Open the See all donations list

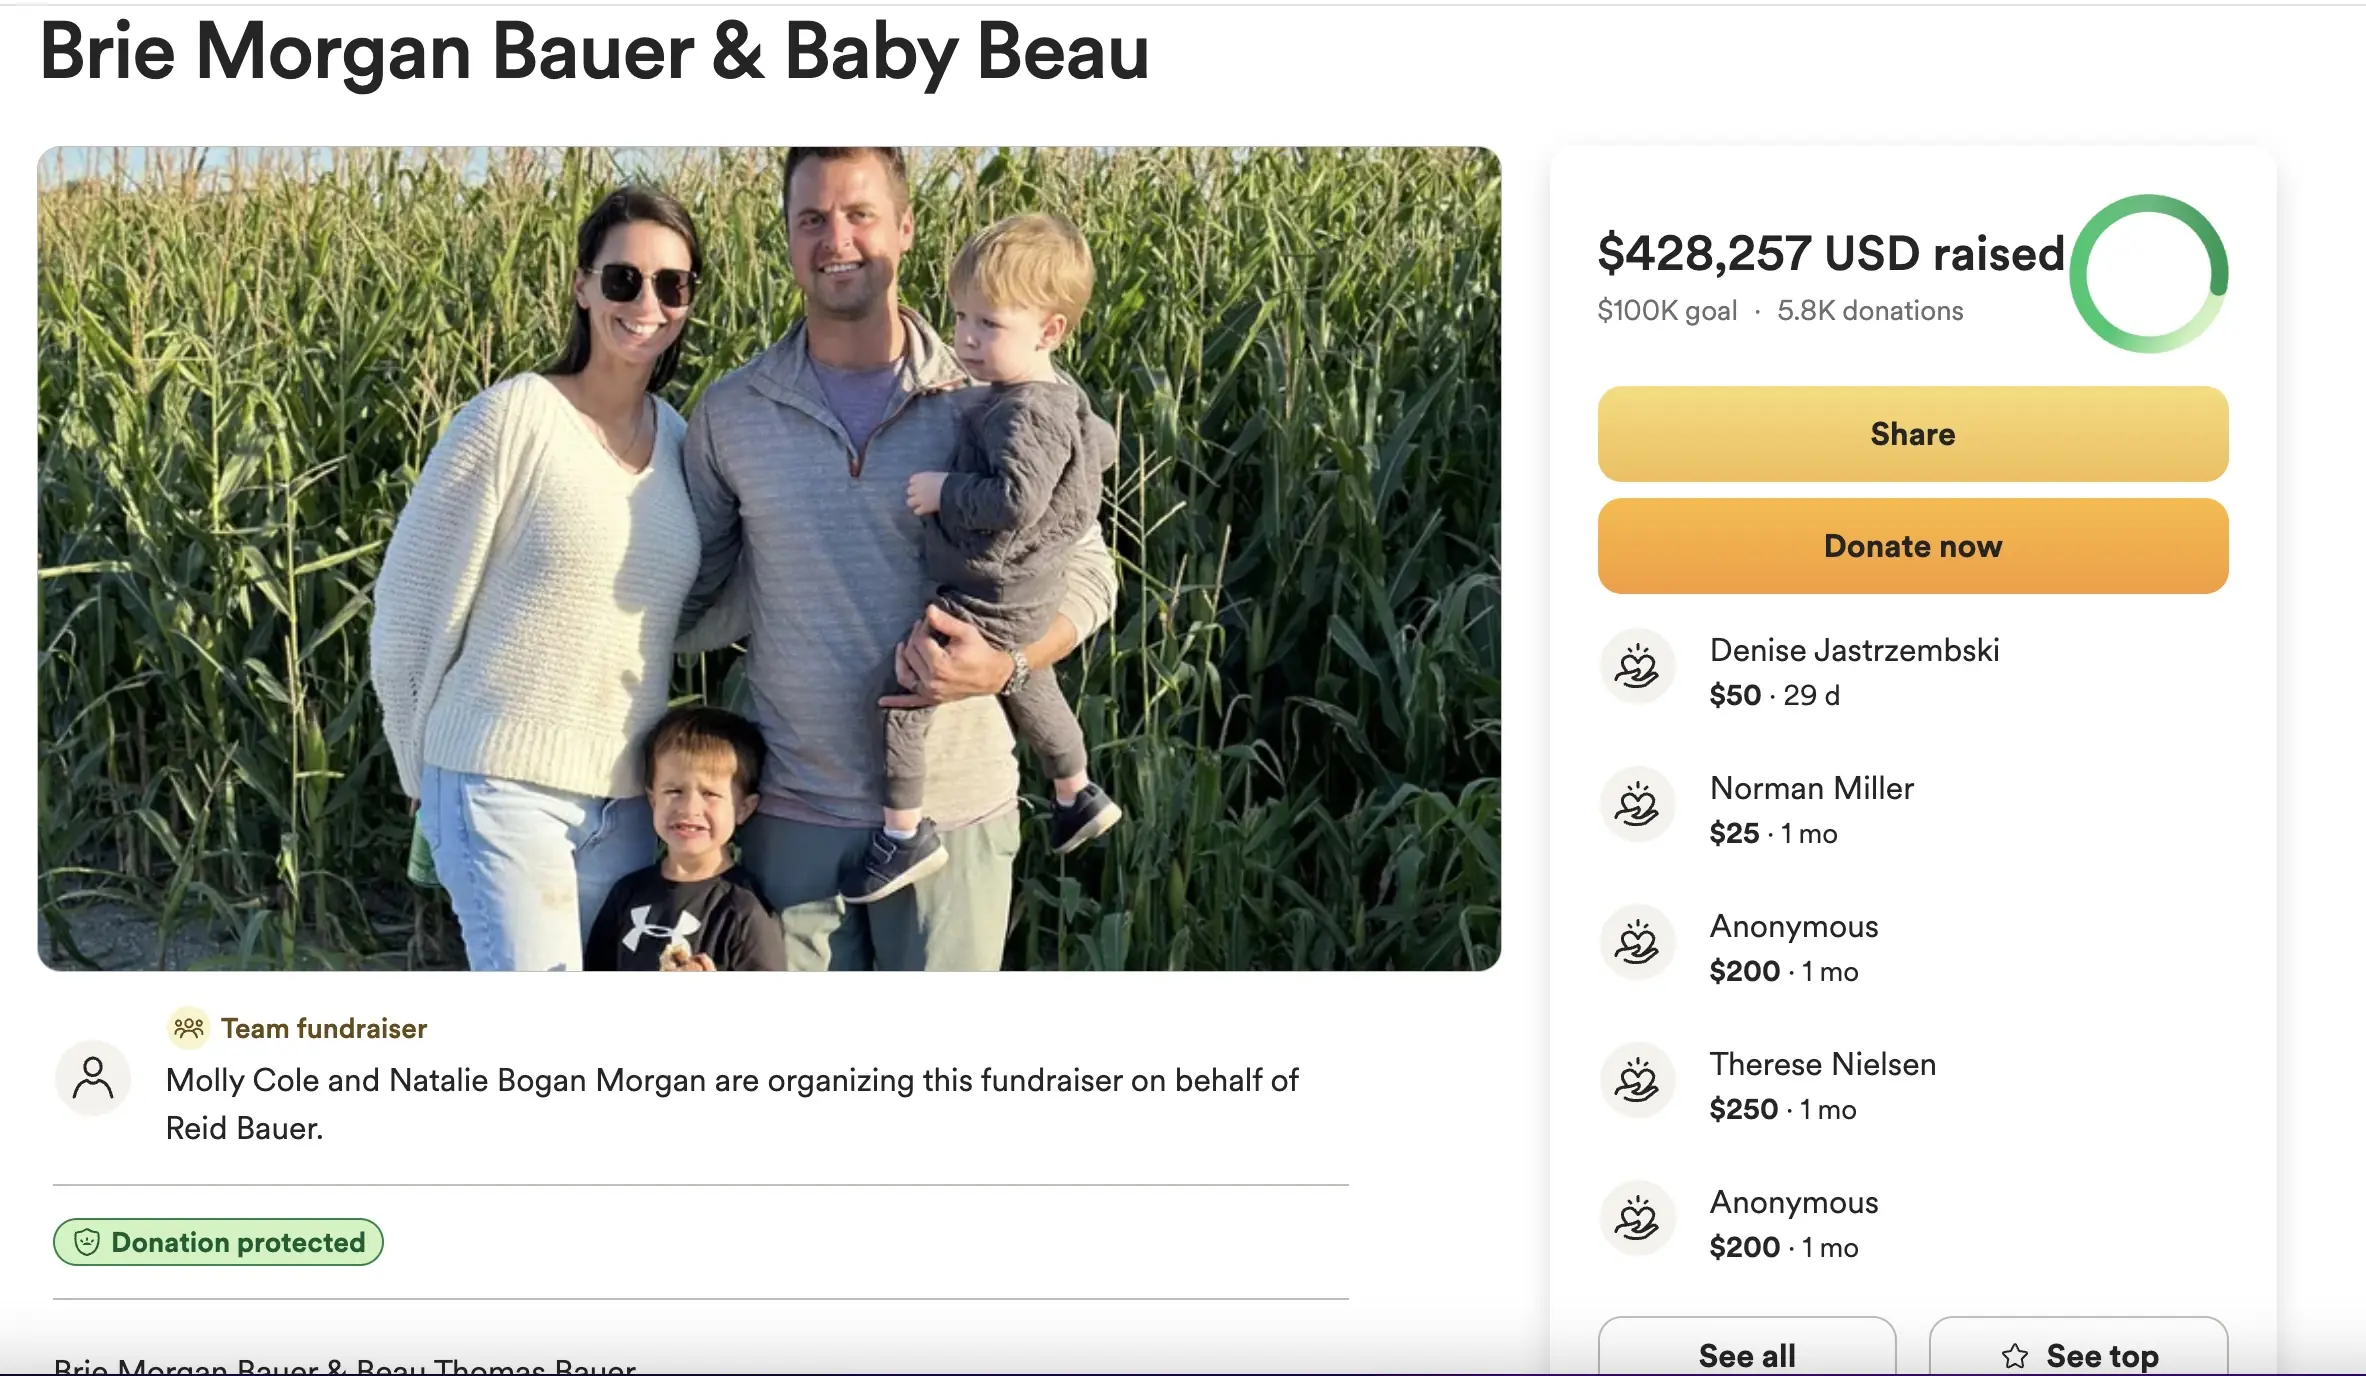(1746, 1354)
